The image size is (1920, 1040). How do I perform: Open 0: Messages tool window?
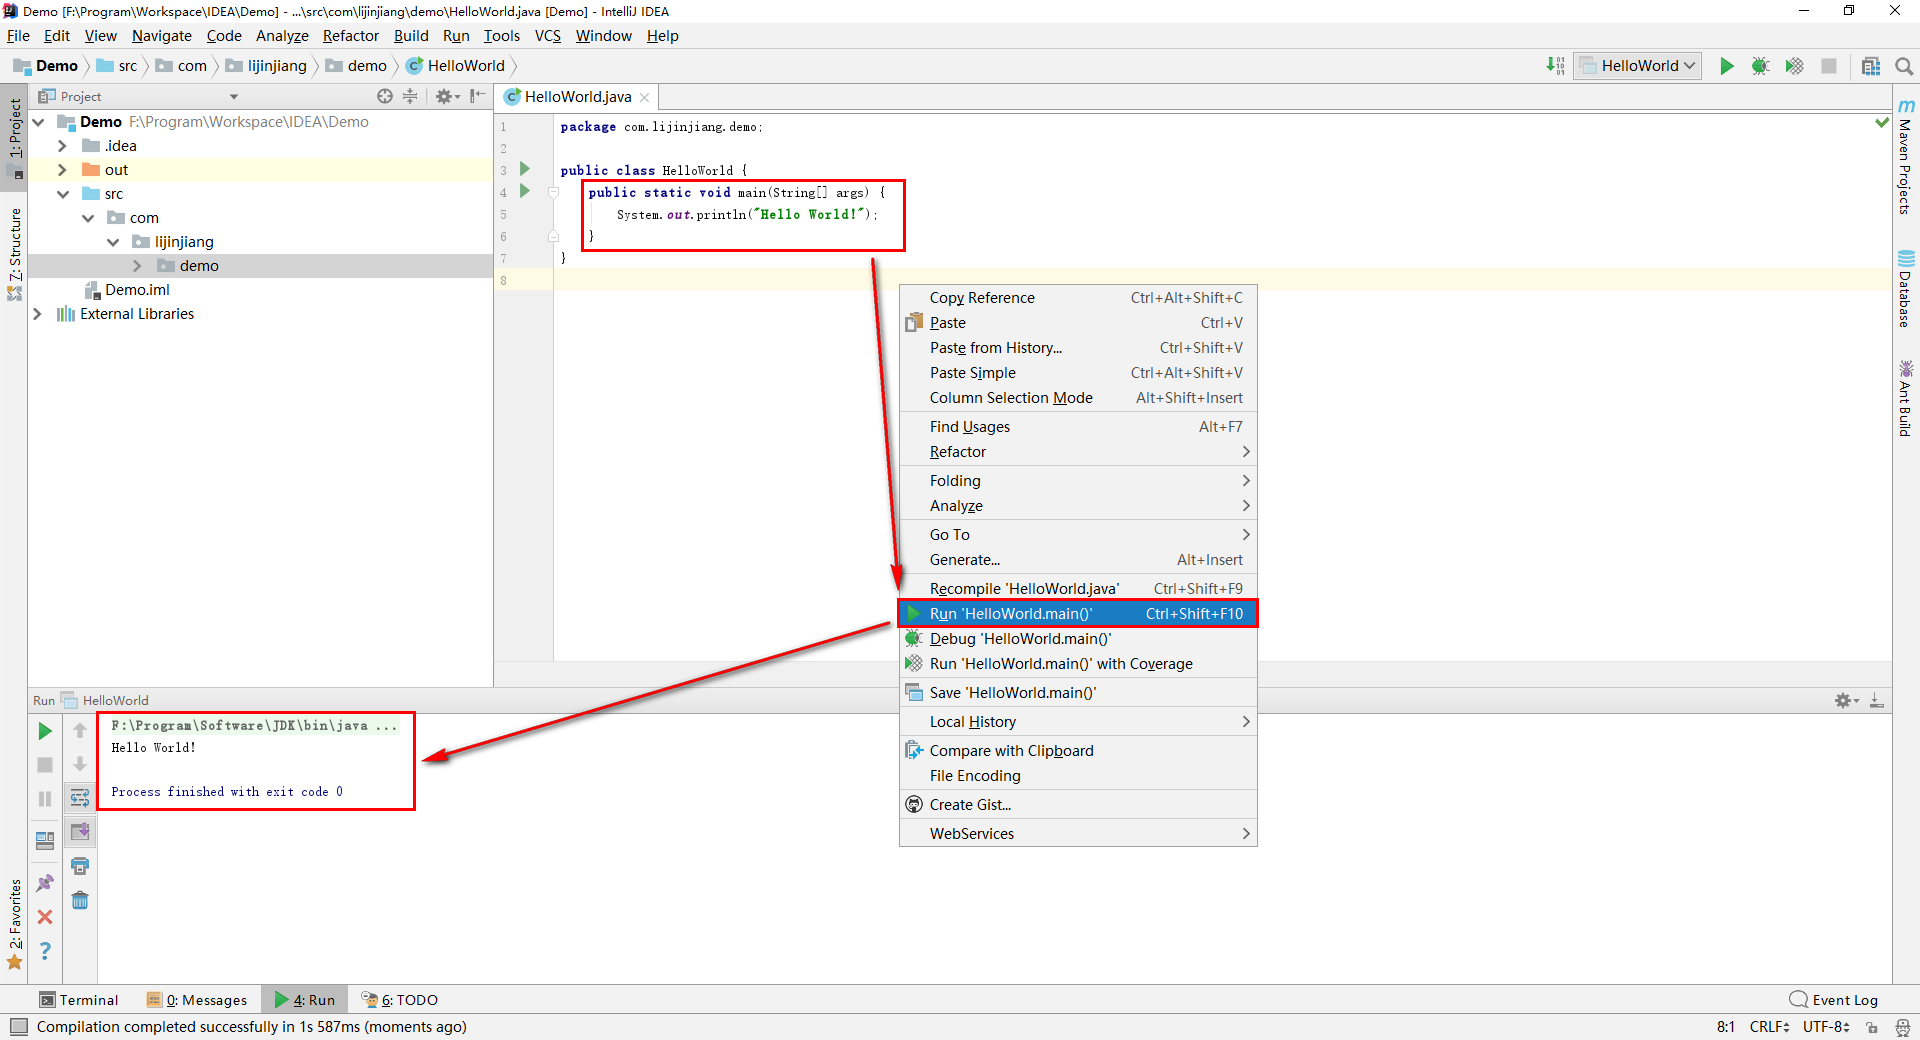(197, 1000)
